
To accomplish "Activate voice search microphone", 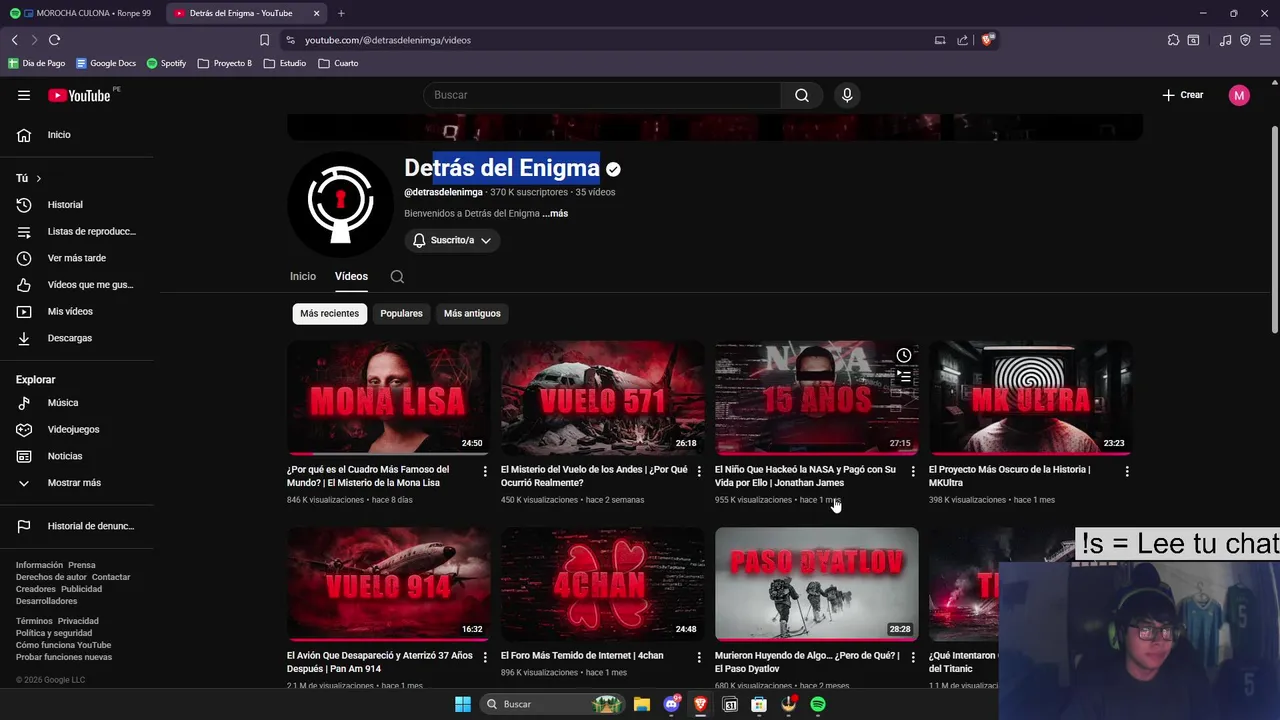I will [847, 95].
